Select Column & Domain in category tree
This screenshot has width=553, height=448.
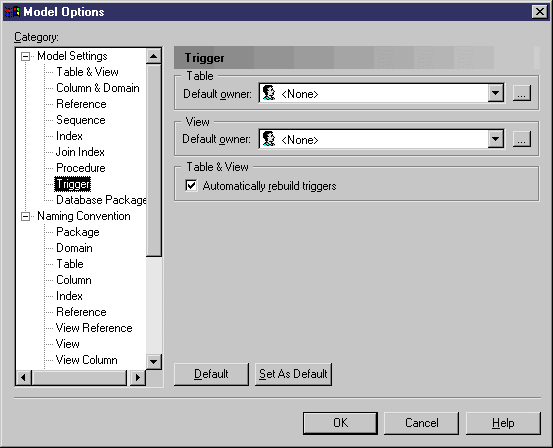[x=98, y=88]
